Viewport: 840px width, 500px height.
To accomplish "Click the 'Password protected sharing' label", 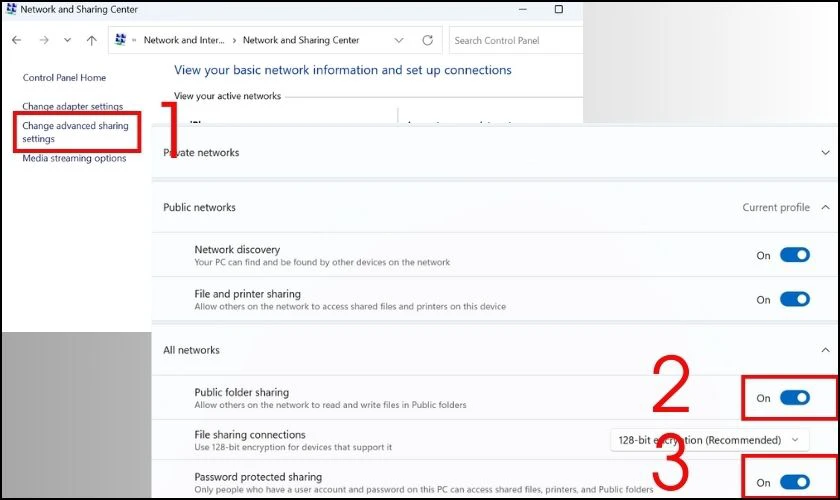I will pos(258,477).
